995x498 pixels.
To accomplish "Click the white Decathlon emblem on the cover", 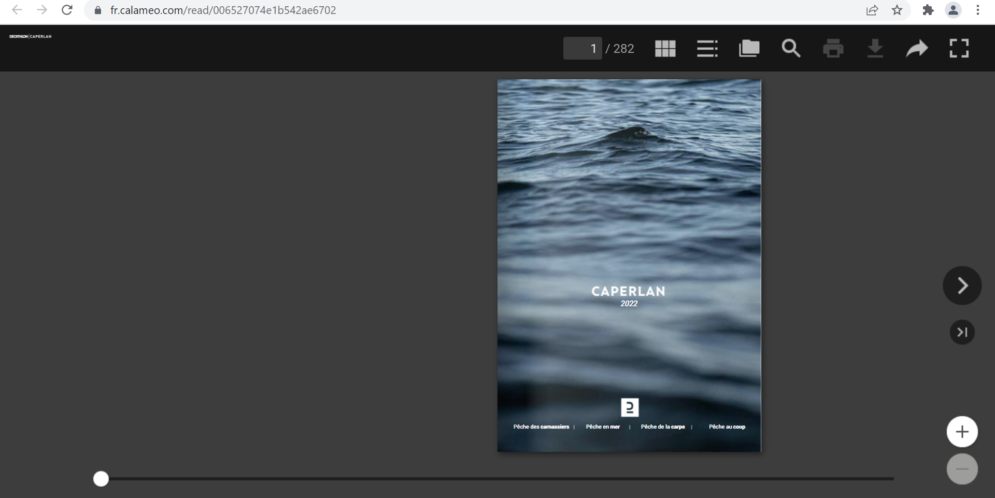I will [x=629, y=407].
